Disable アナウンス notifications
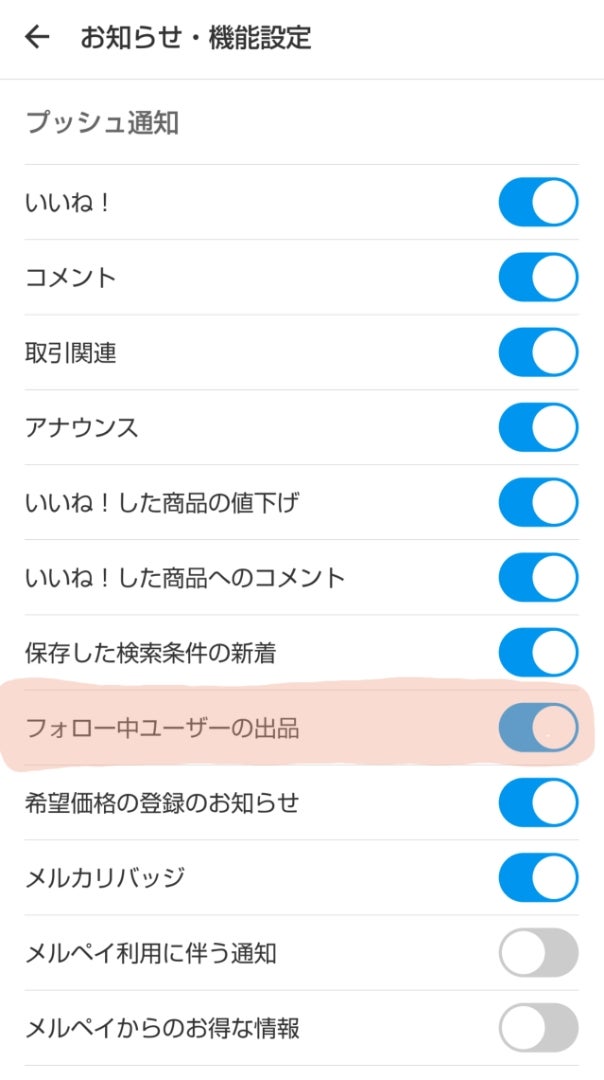This screenshot has height=1080, width=604. (x=539, y=427)
